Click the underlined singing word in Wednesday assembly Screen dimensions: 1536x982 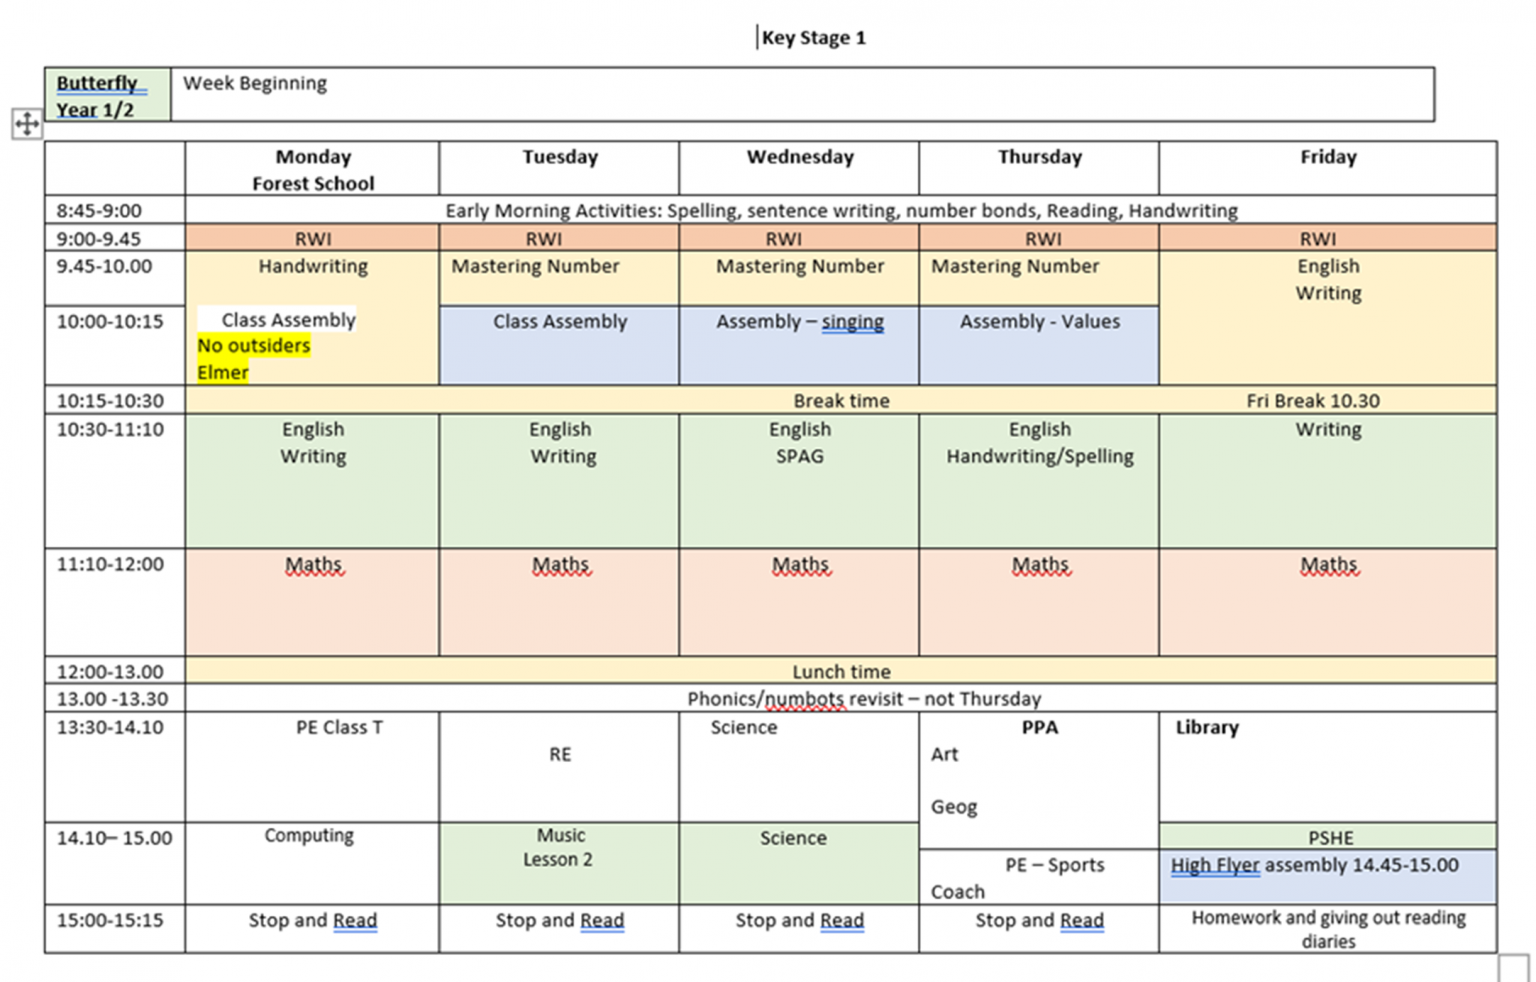[852, 322]
